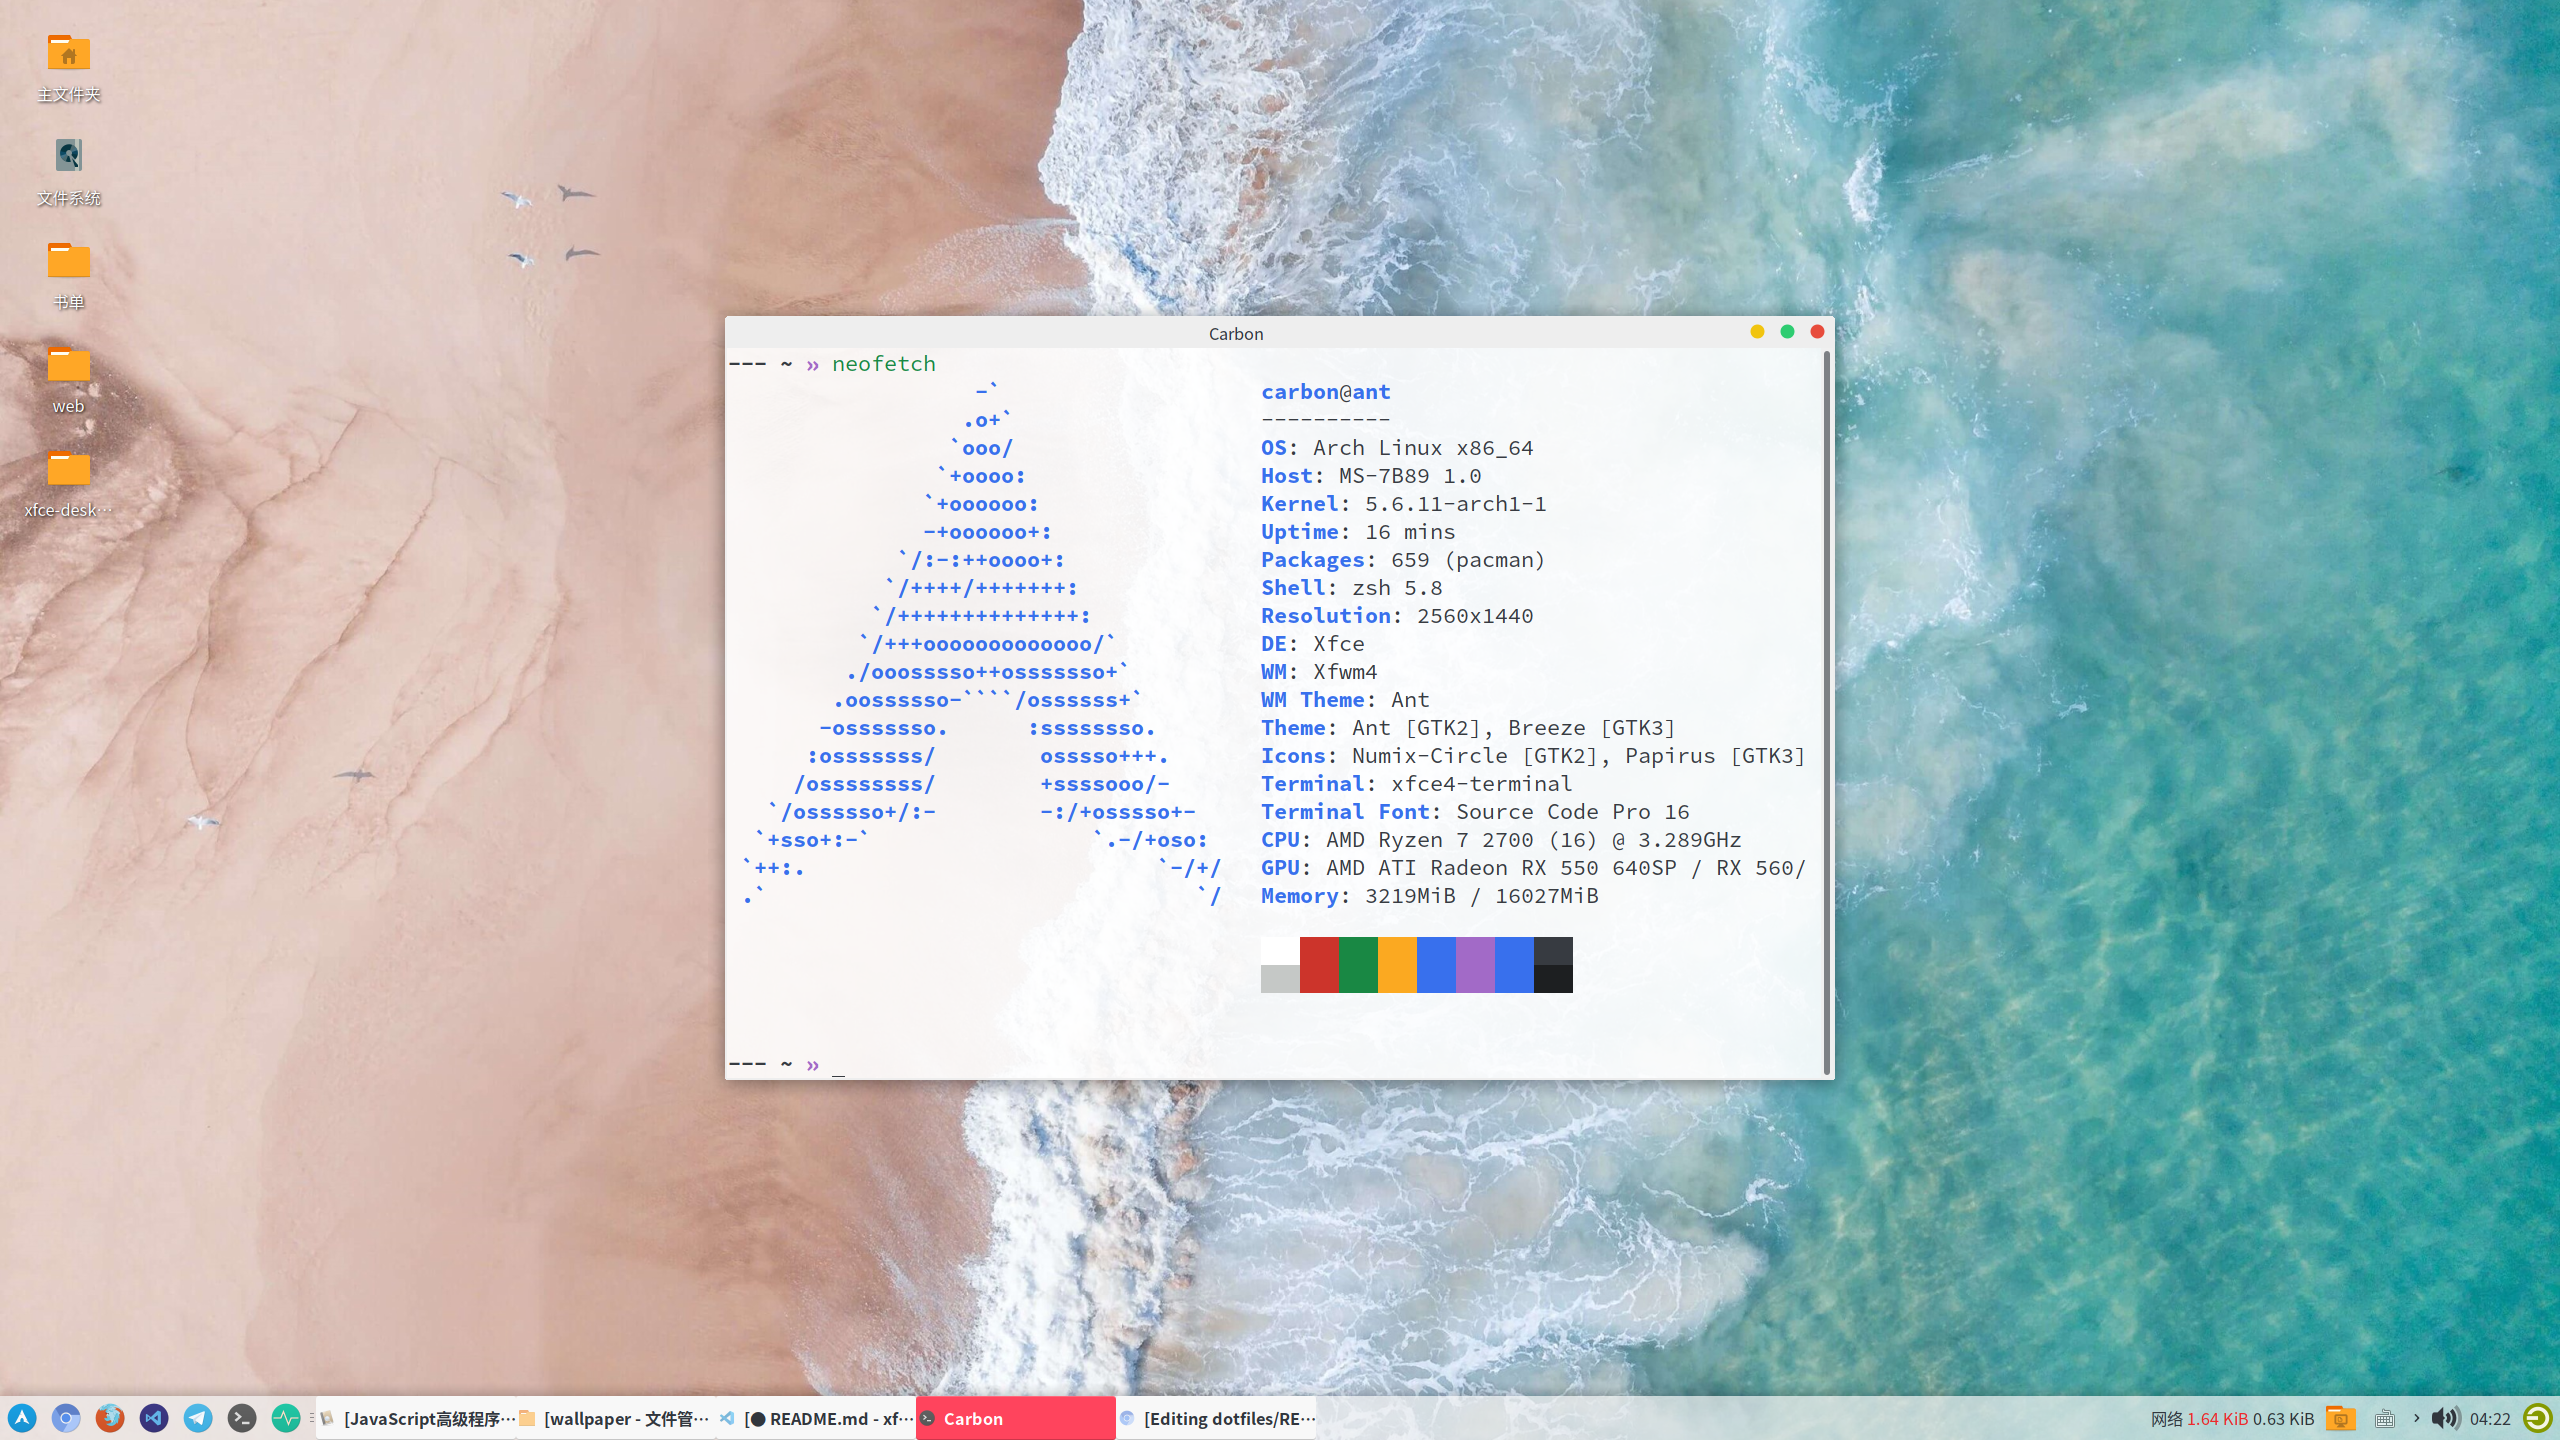The image size is (2560, 1440).
Task: Open Telegram from the panel
Action: tap(198, 1418)
